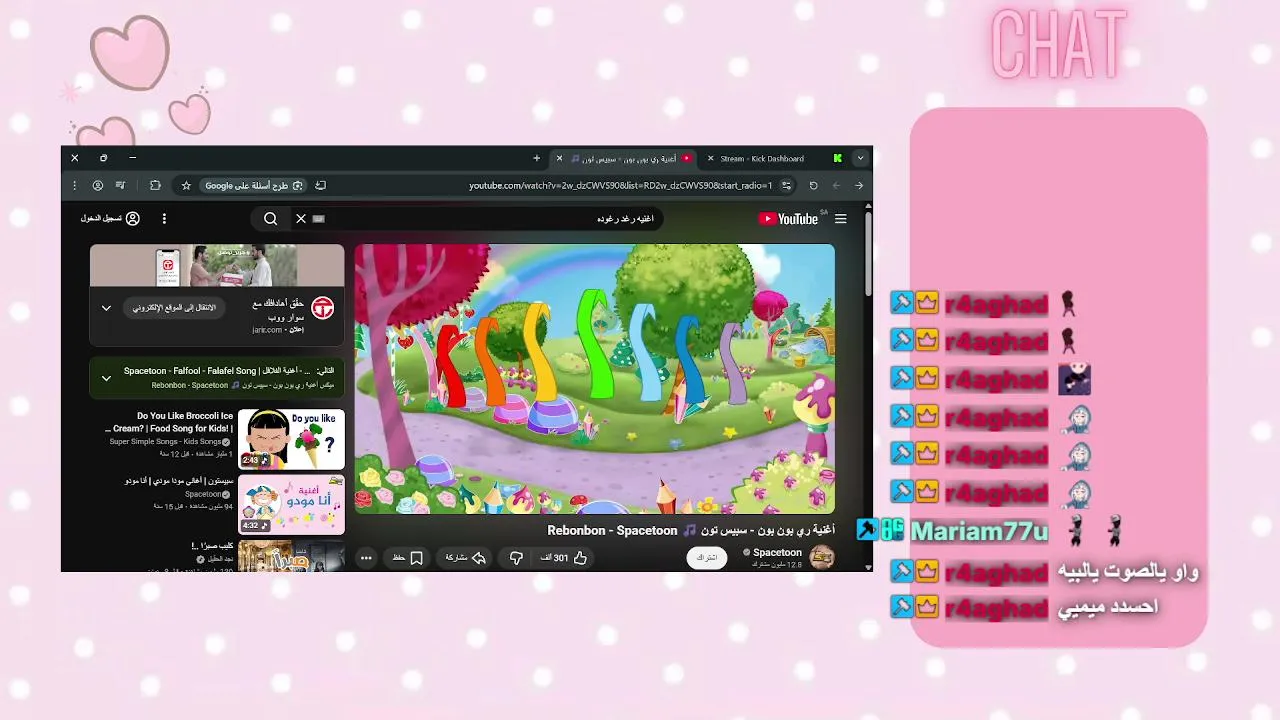Image resolution: width=1280 pixels, height=720 pixels.
Task: Click the Google Lens ask Google chip
Action: (x=254, y=185)
